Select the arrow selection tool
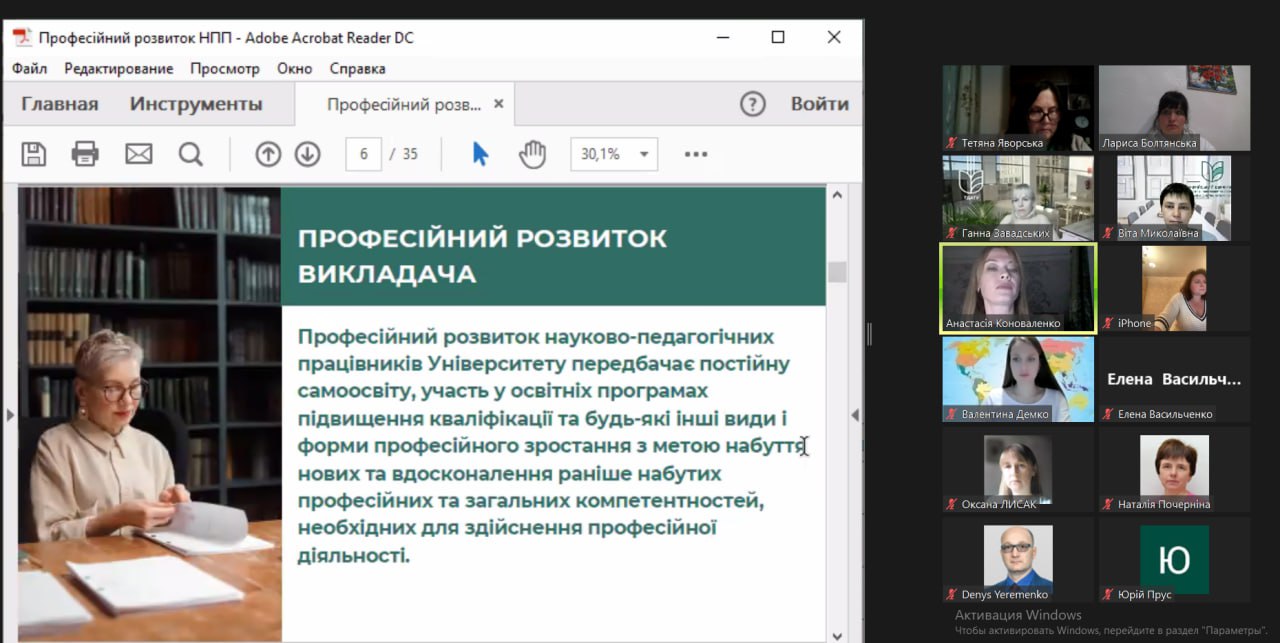 (481, 154)
